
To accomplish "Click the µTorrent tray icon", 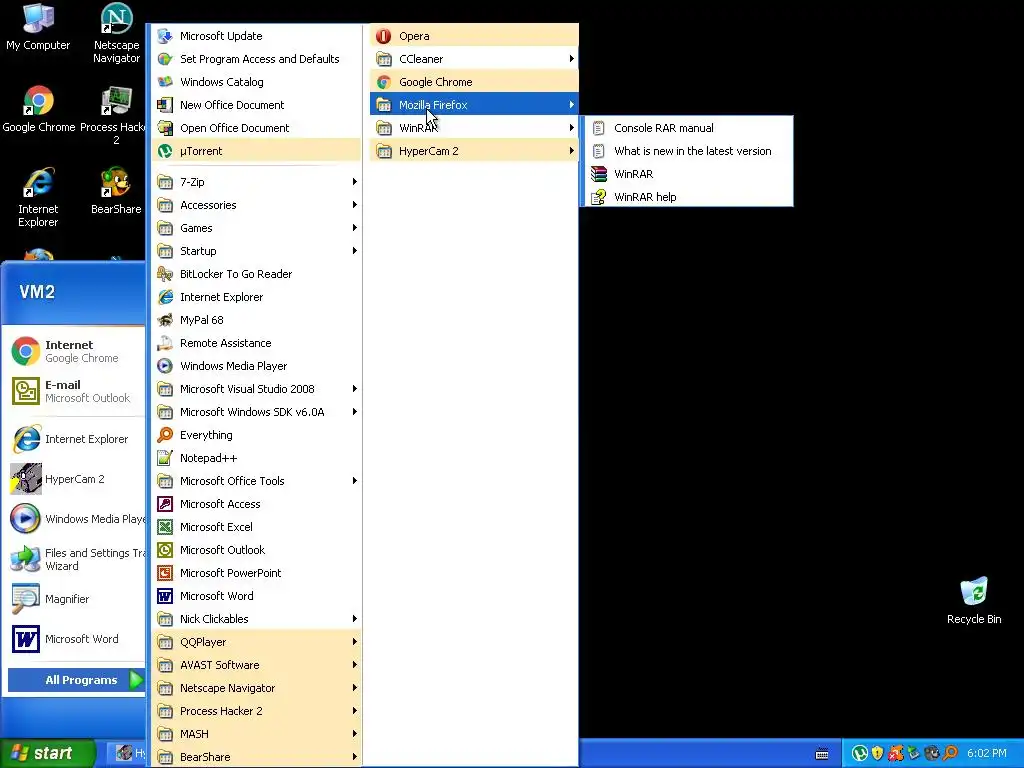I will coord(859,754).
